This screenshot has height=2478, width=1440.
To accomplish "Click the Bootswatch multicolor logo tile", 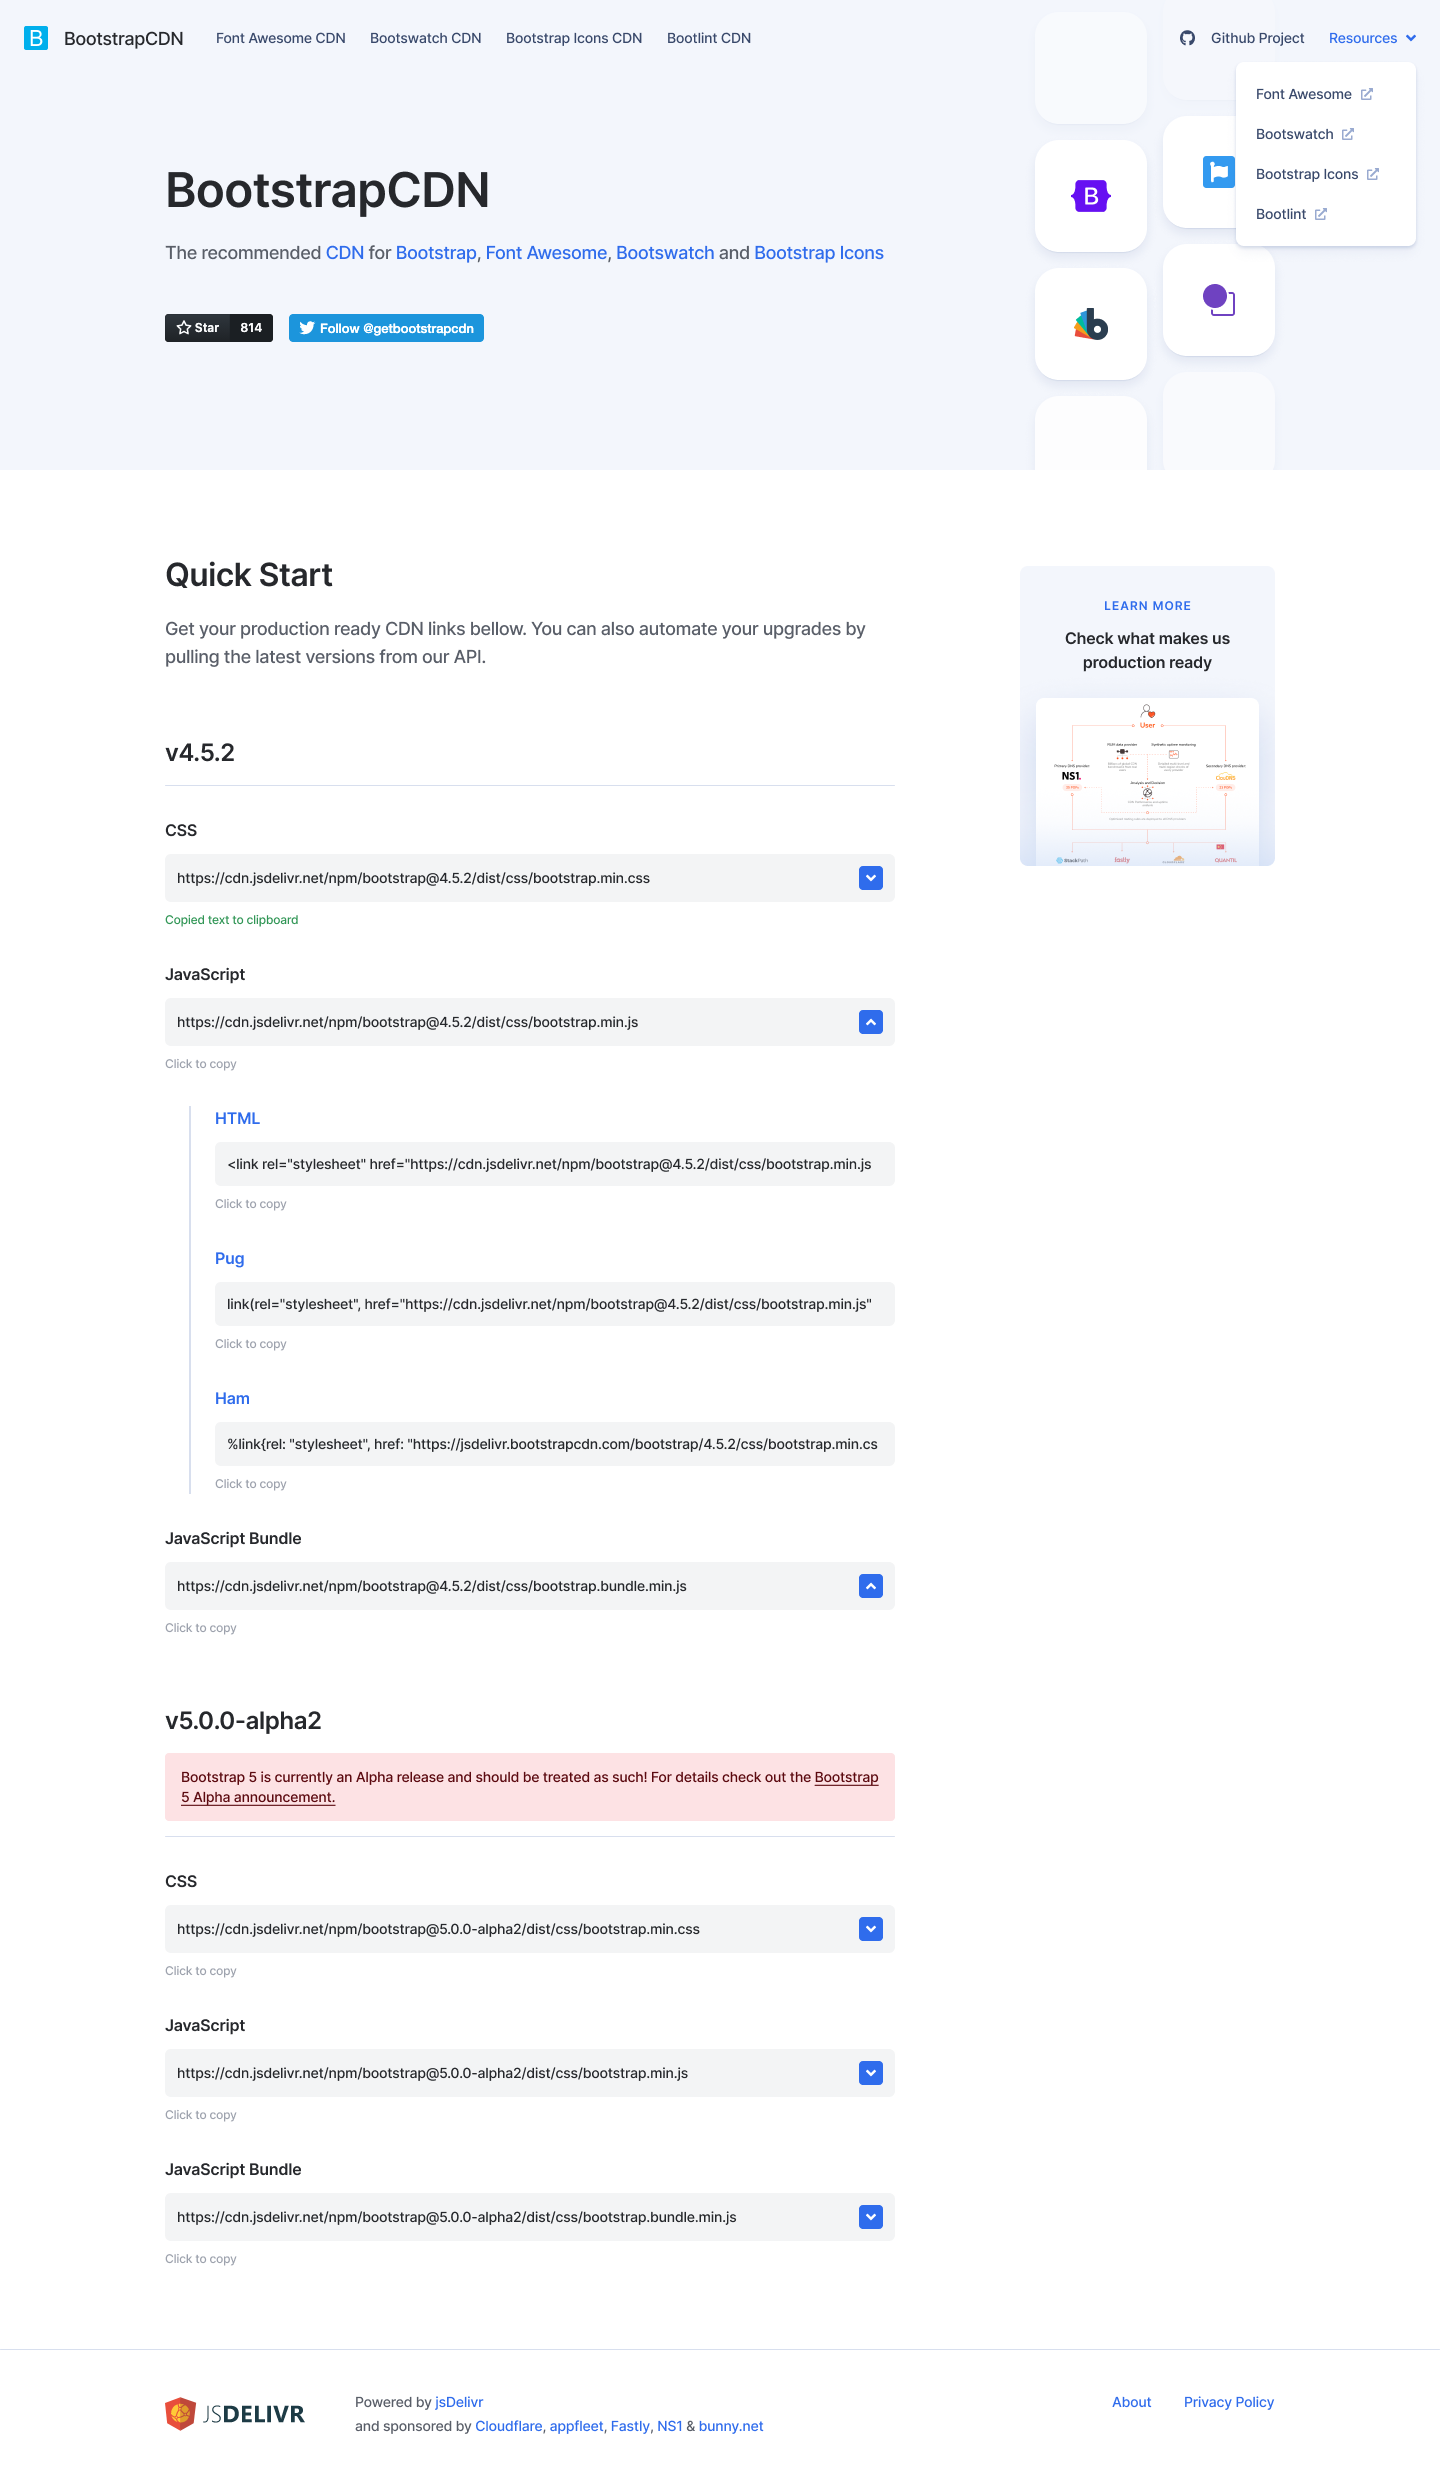I will (1090, 324).
